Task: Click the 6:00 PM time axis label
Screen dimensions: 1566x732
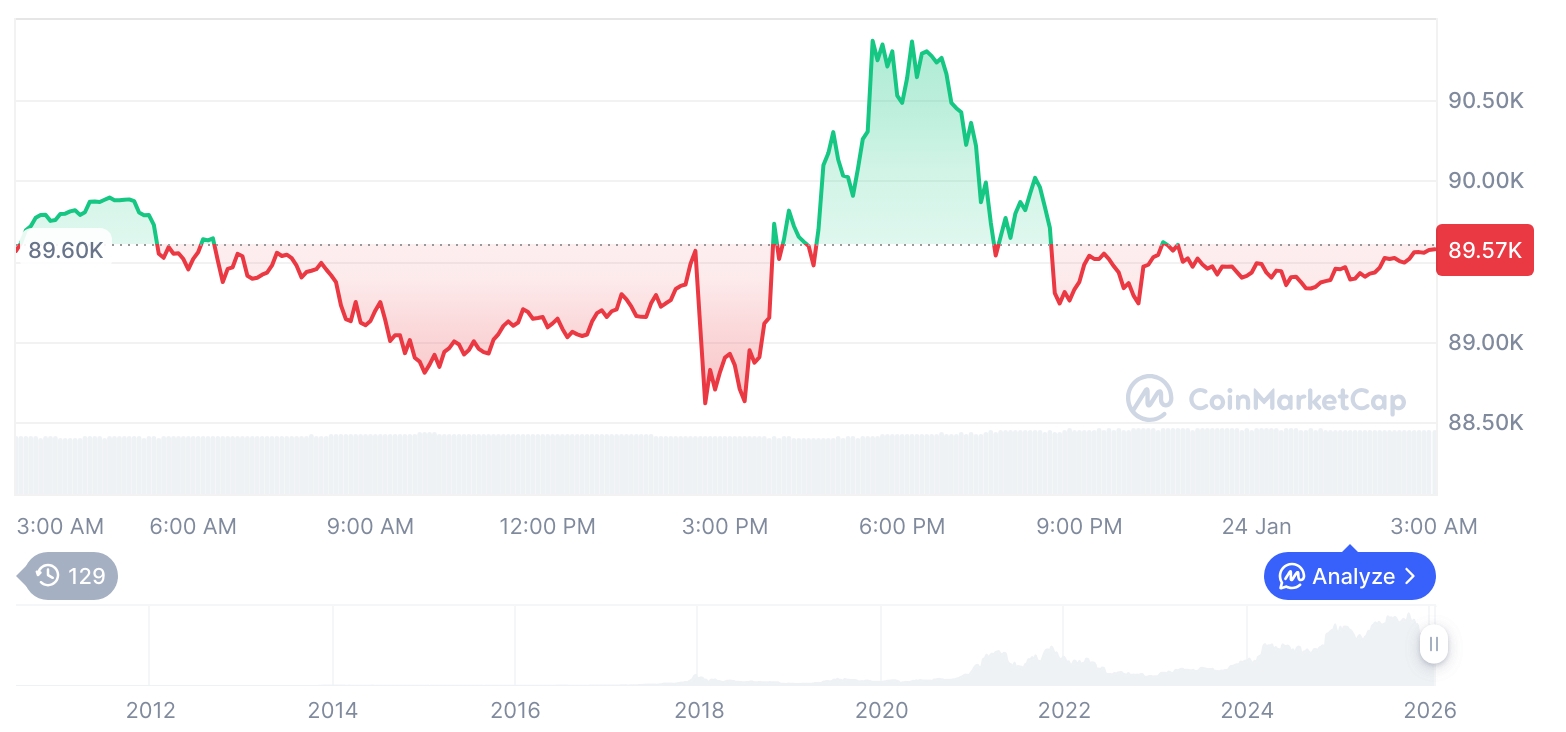Action: [902, 526]
